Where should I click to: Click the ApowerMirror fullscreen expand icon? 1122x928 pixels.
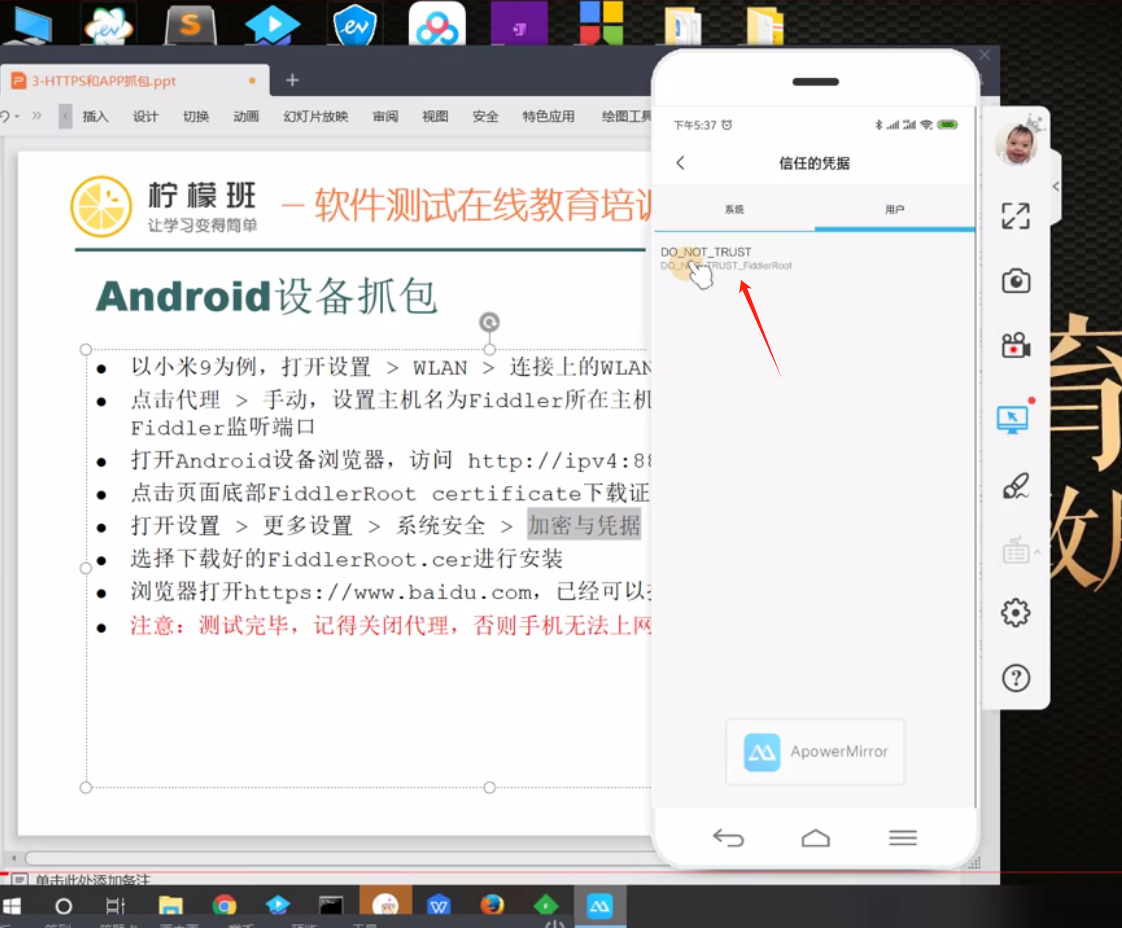click(x=1015, y=215)
